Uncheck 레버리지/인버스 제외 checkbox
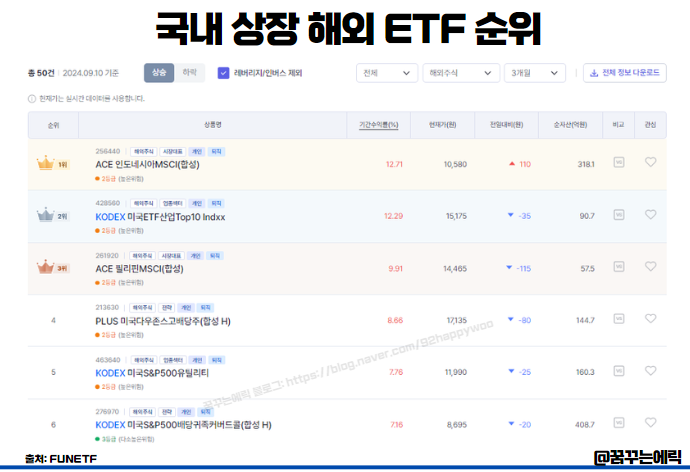Viewport: 690px width, 472px height. point(224,73)
